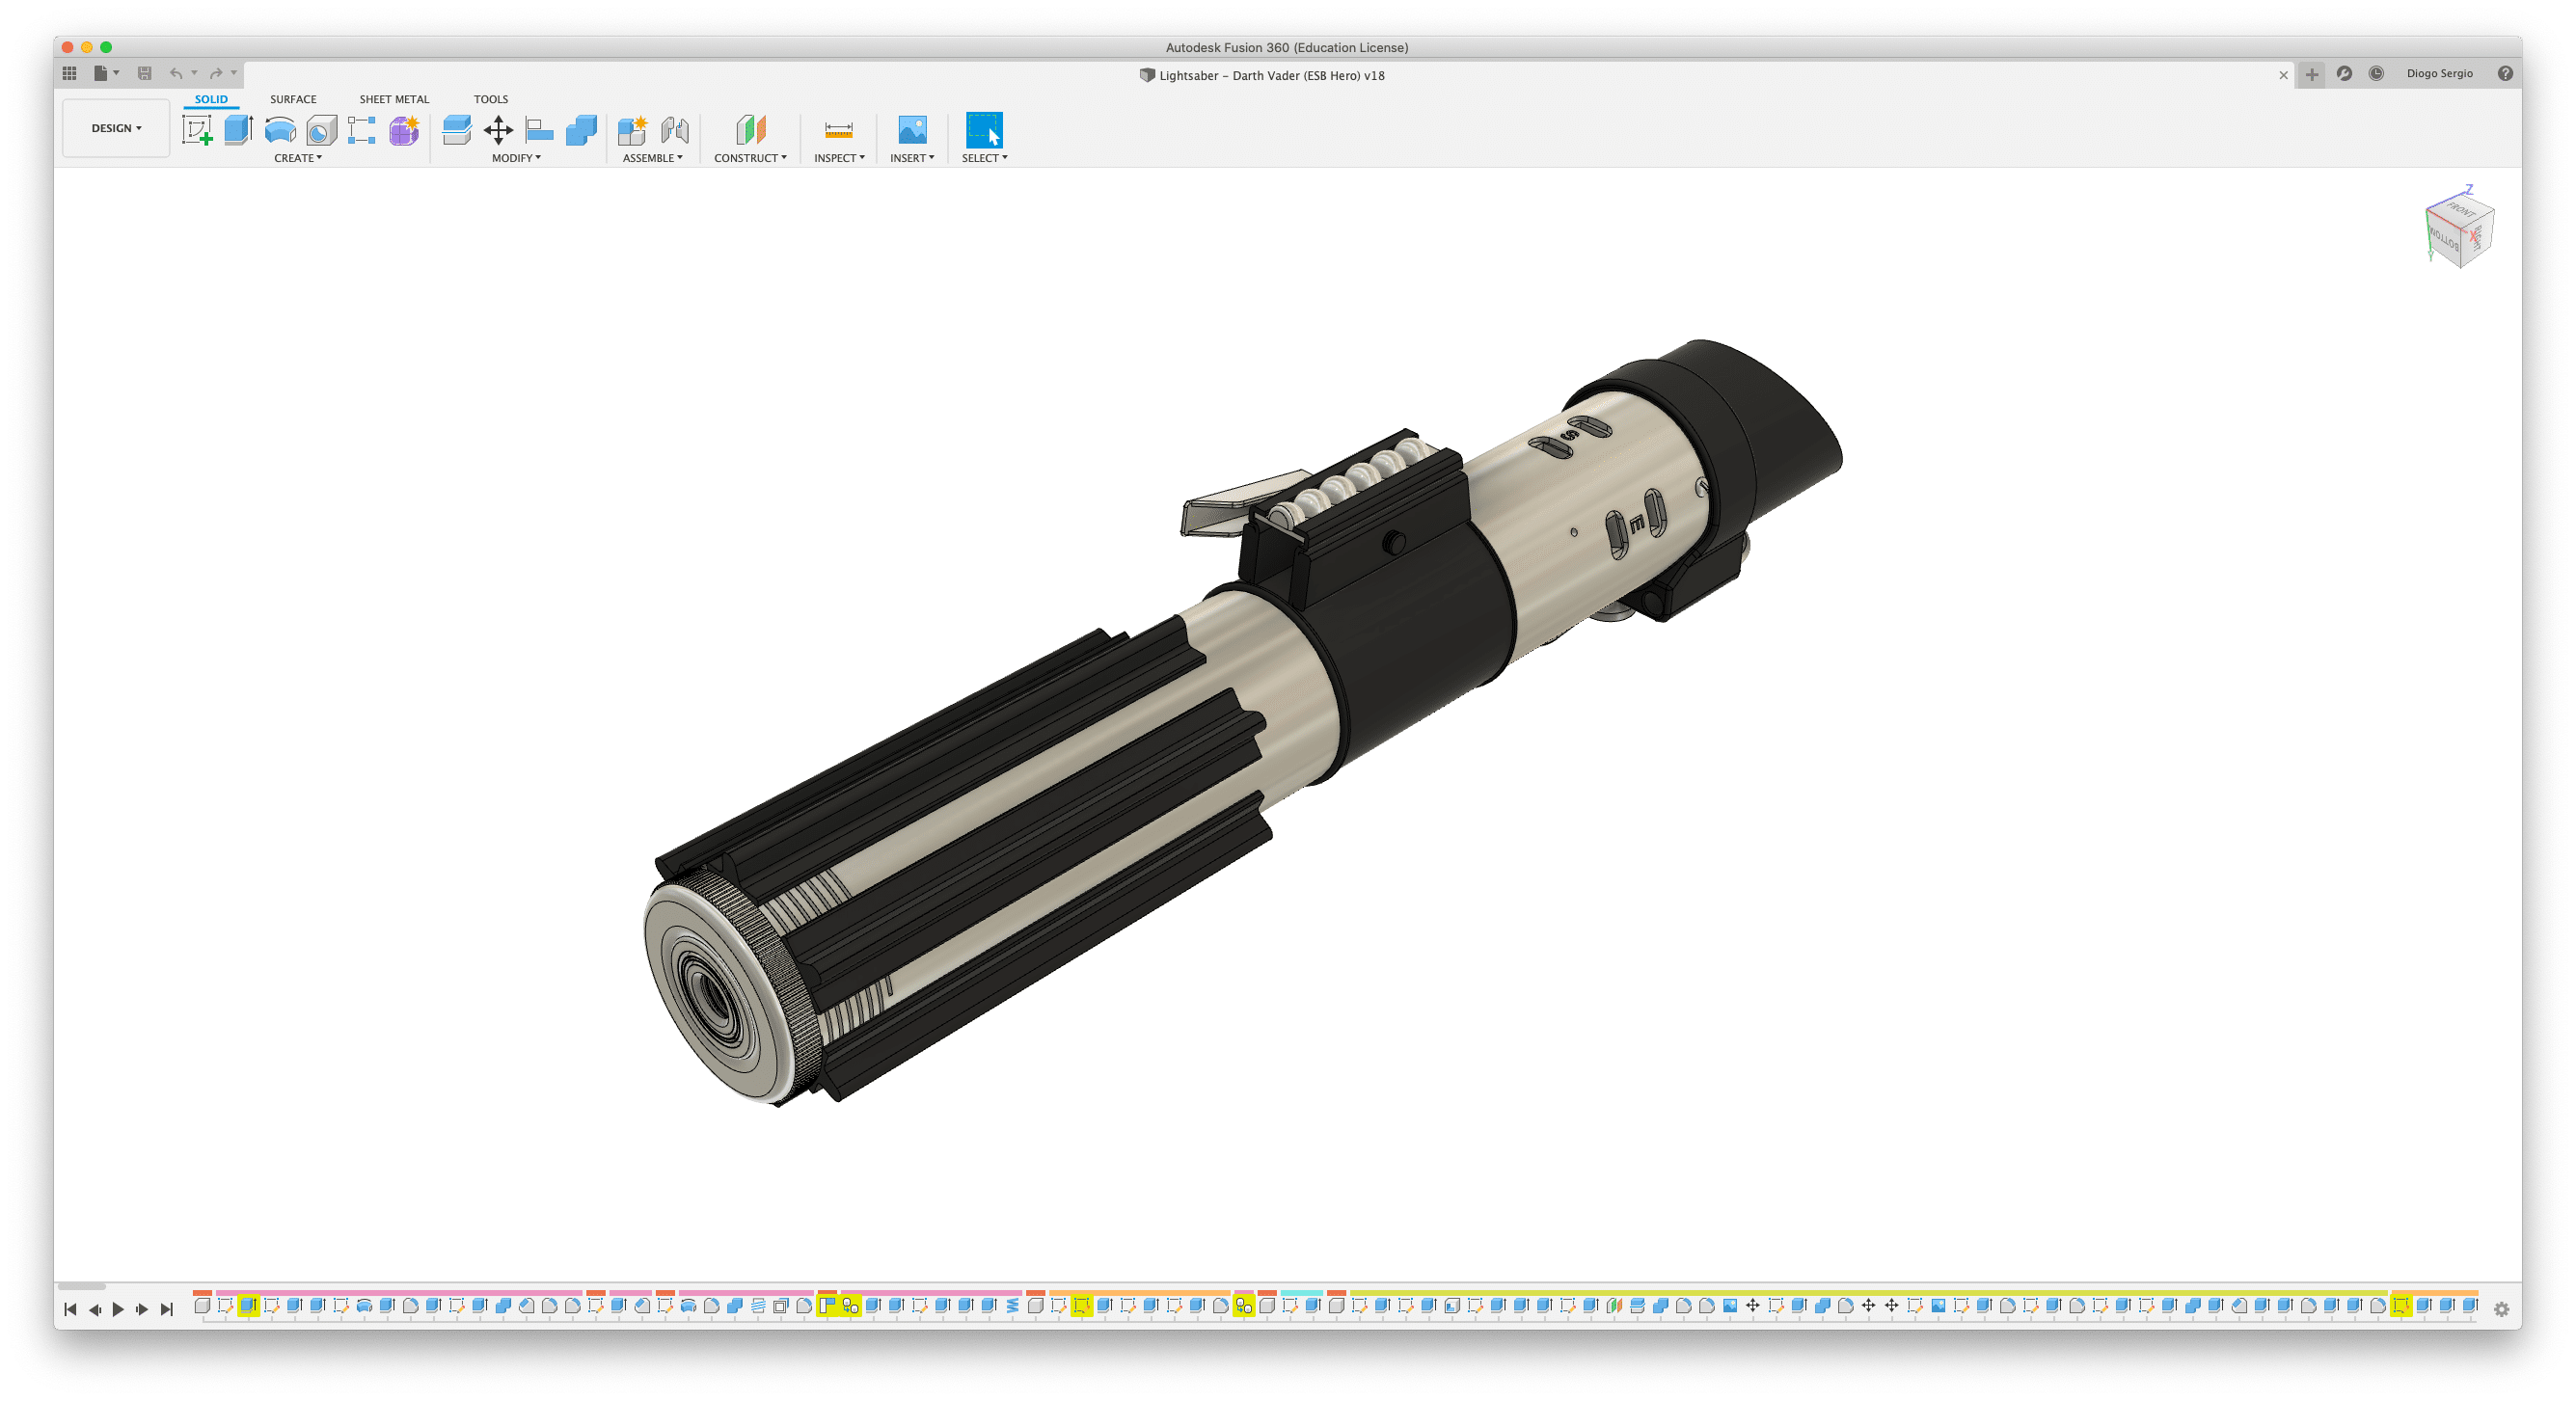The height and width of the screenshot is (1401, 2576).
Task: Close the Lightsaber document tab
Action: [2283, 75]
